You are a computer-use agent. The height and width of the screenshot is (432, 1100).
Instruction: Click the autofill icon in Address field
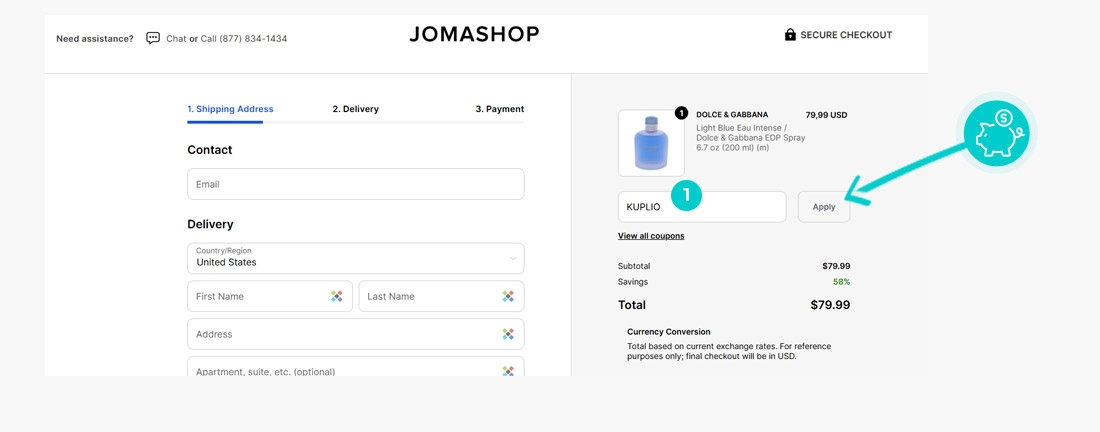(x=508, y=335)
